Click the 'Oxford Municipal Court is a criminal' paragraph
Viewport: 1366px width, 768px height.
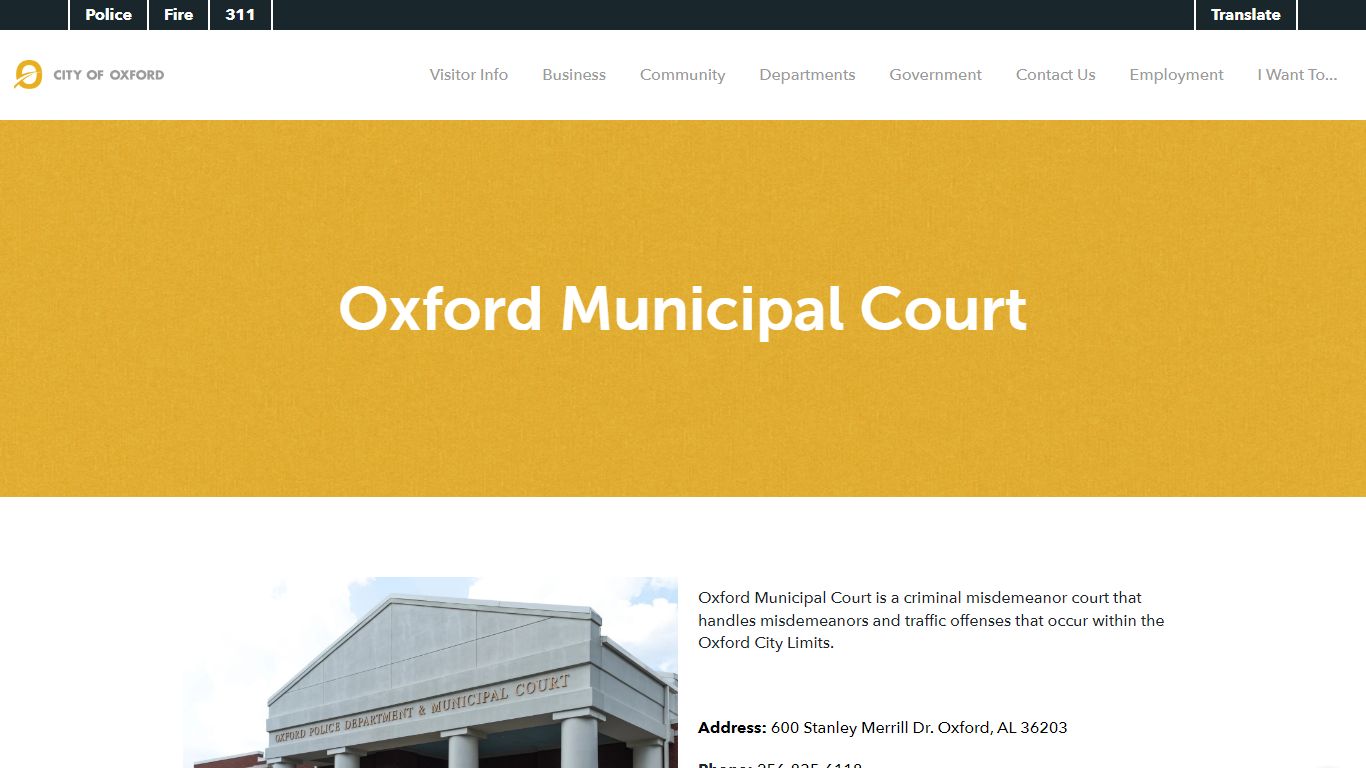pyautogui.click(x=931, y=620)
